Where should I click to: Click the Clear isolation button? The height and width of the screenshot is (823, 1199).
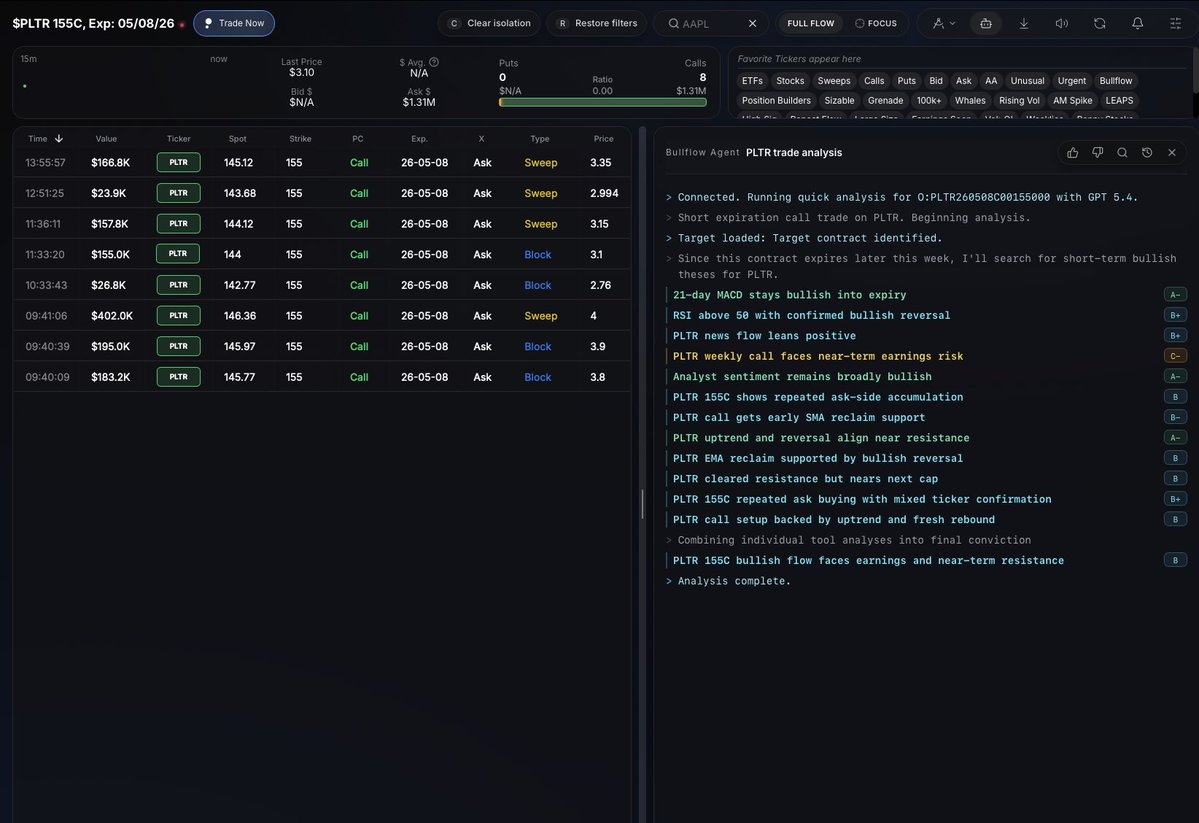[x=489, y=24]
